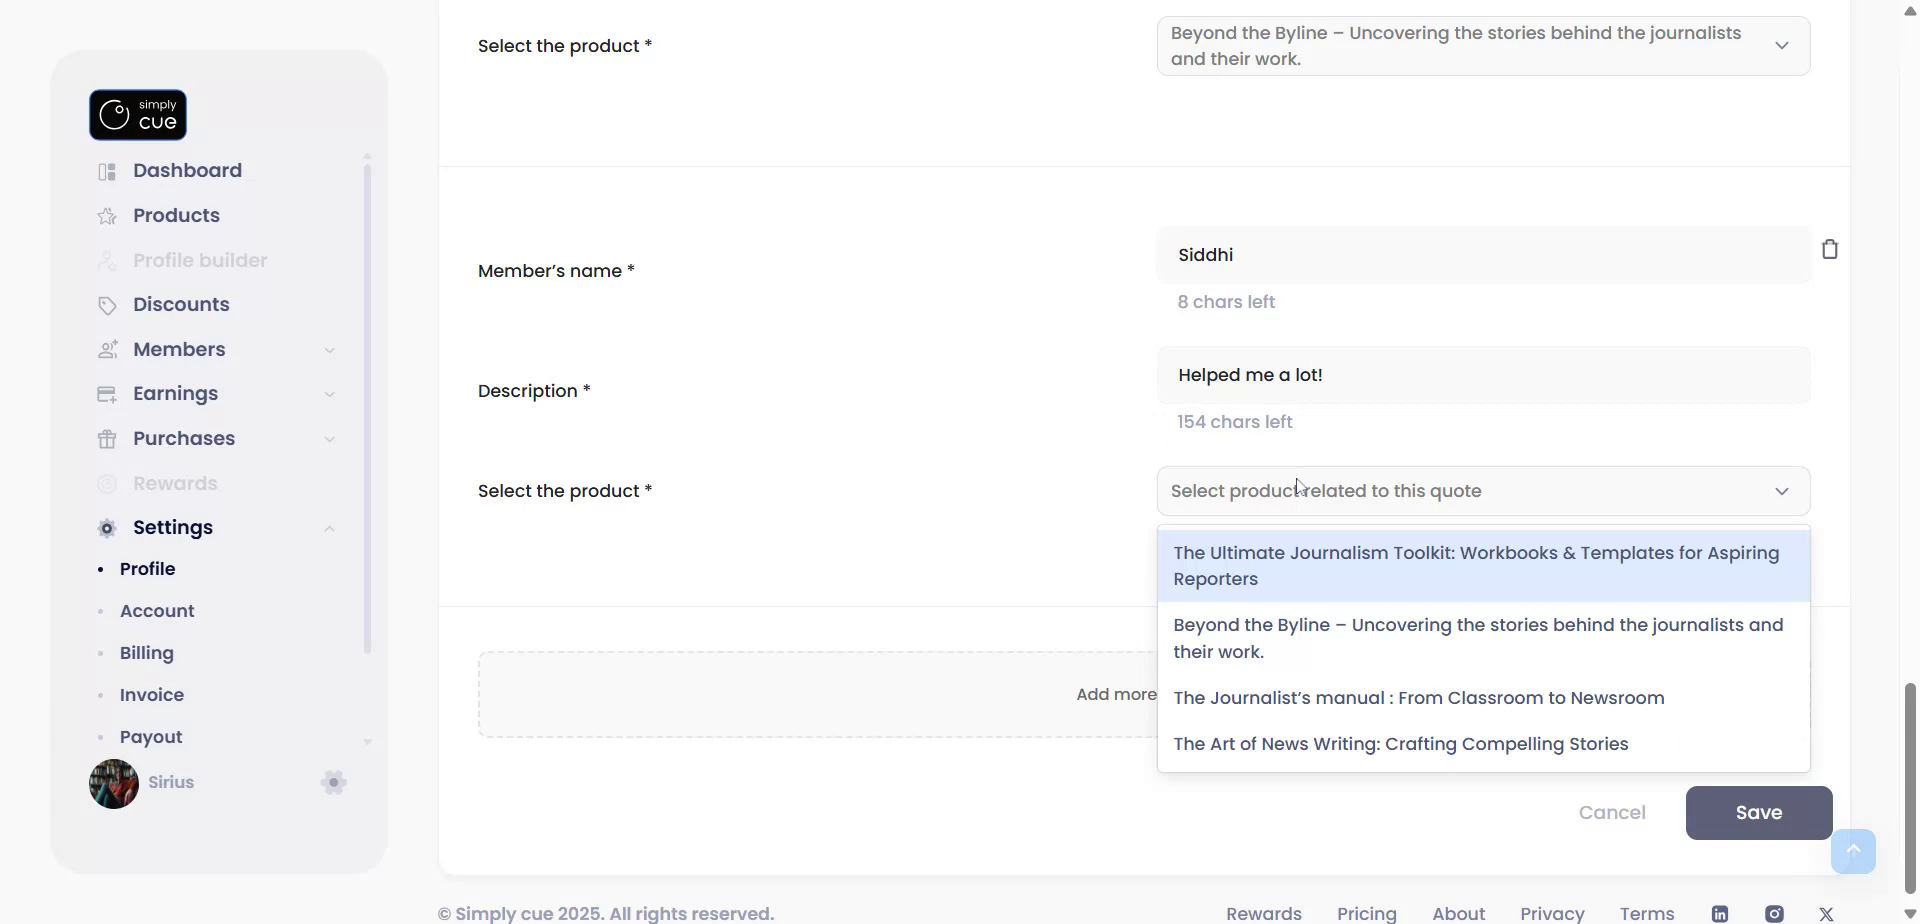Expand the Earnings submenu chevron

[x=329, y=394]
